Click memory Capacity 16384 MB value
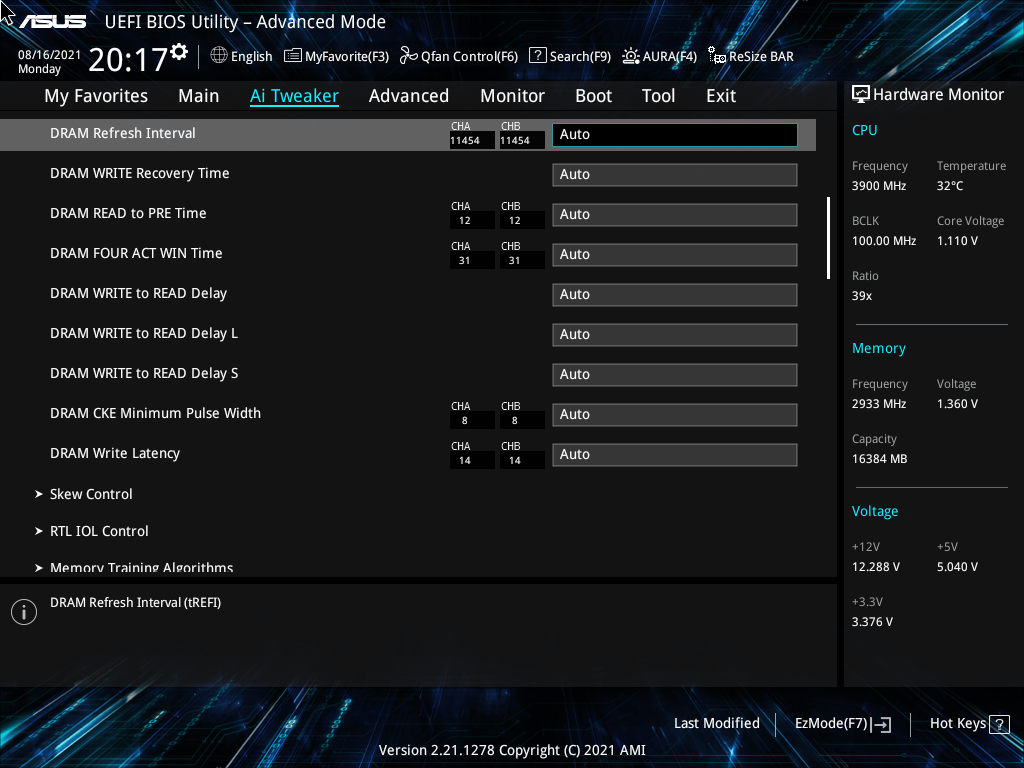 pos(879,459)
